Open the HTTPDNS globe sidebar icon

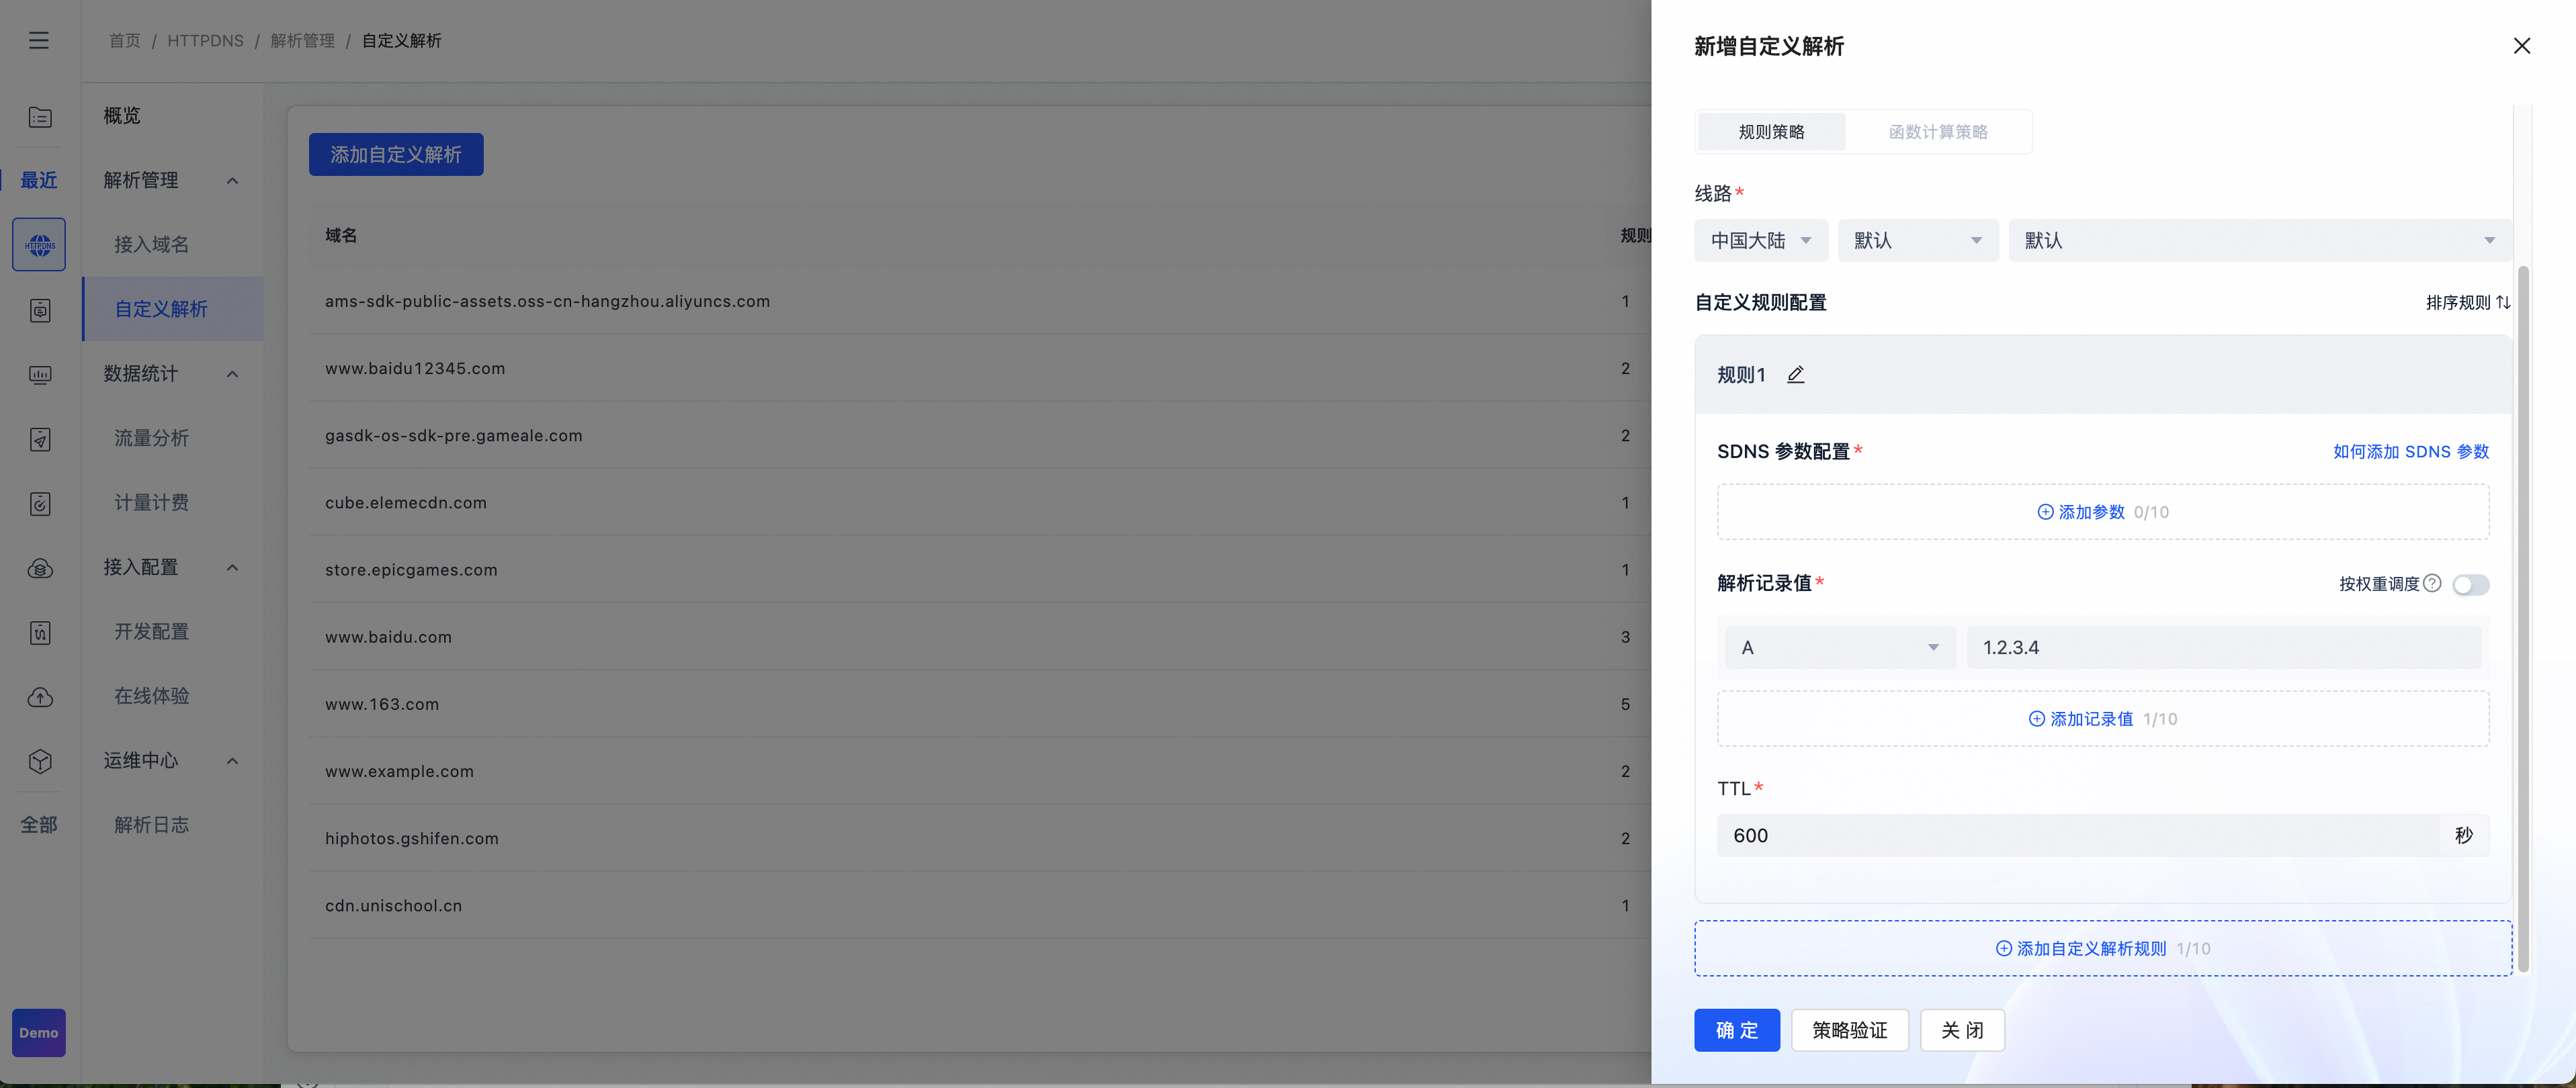(39, 245)
